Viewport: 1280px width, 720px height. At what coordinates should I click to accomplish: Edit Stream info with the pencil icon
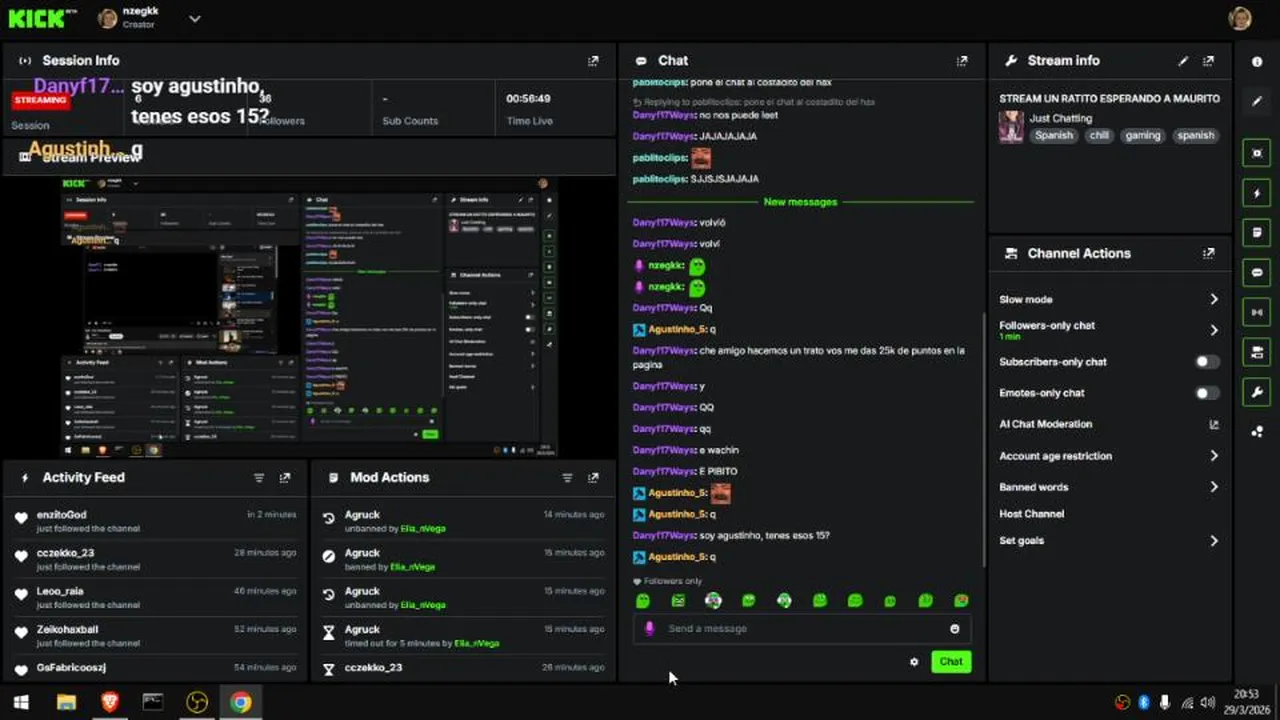click(1183, 61)
